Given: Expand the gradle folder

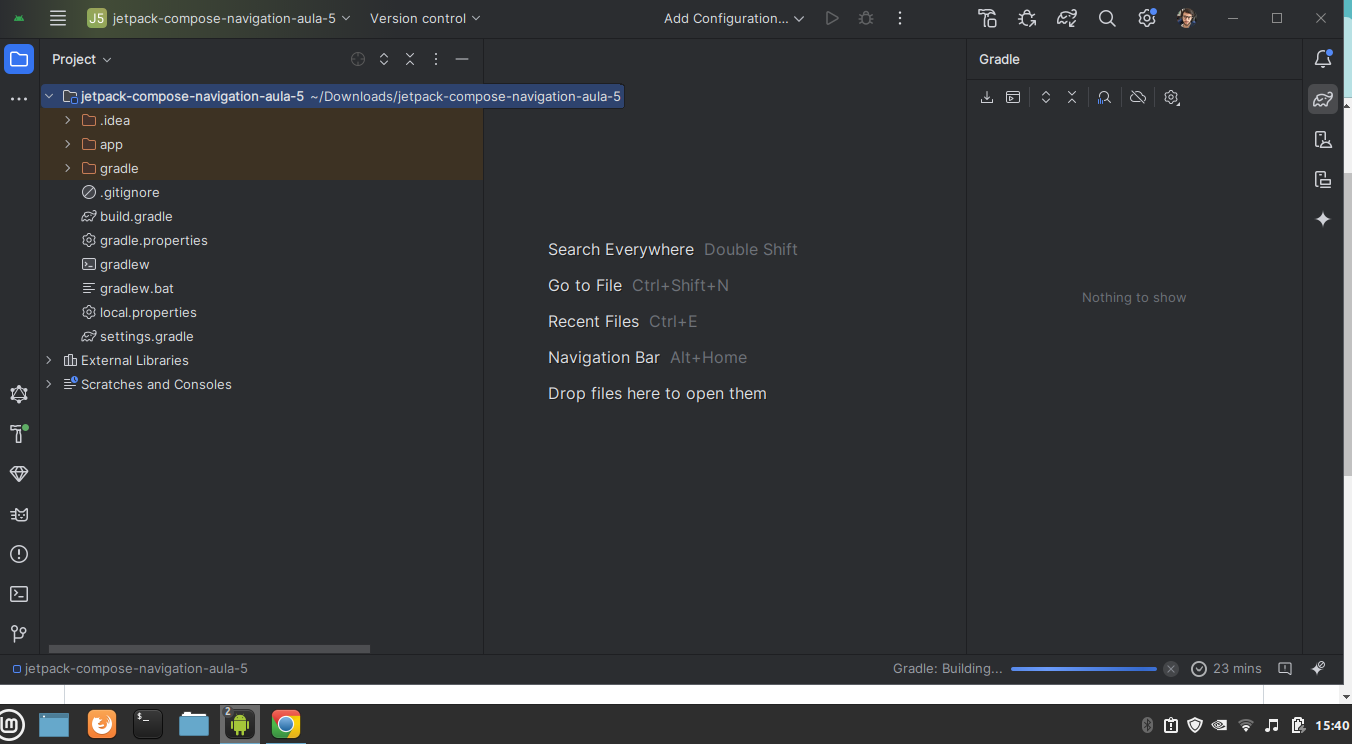Looking at the screenshot, I should [67, 168].
